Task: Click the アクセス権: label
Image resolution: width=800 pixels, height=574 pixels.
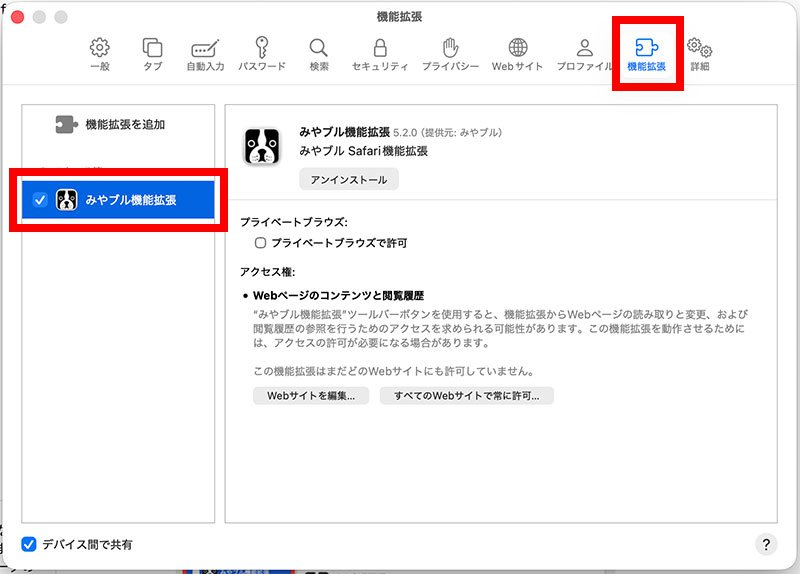Action: (x=267, y=272)
